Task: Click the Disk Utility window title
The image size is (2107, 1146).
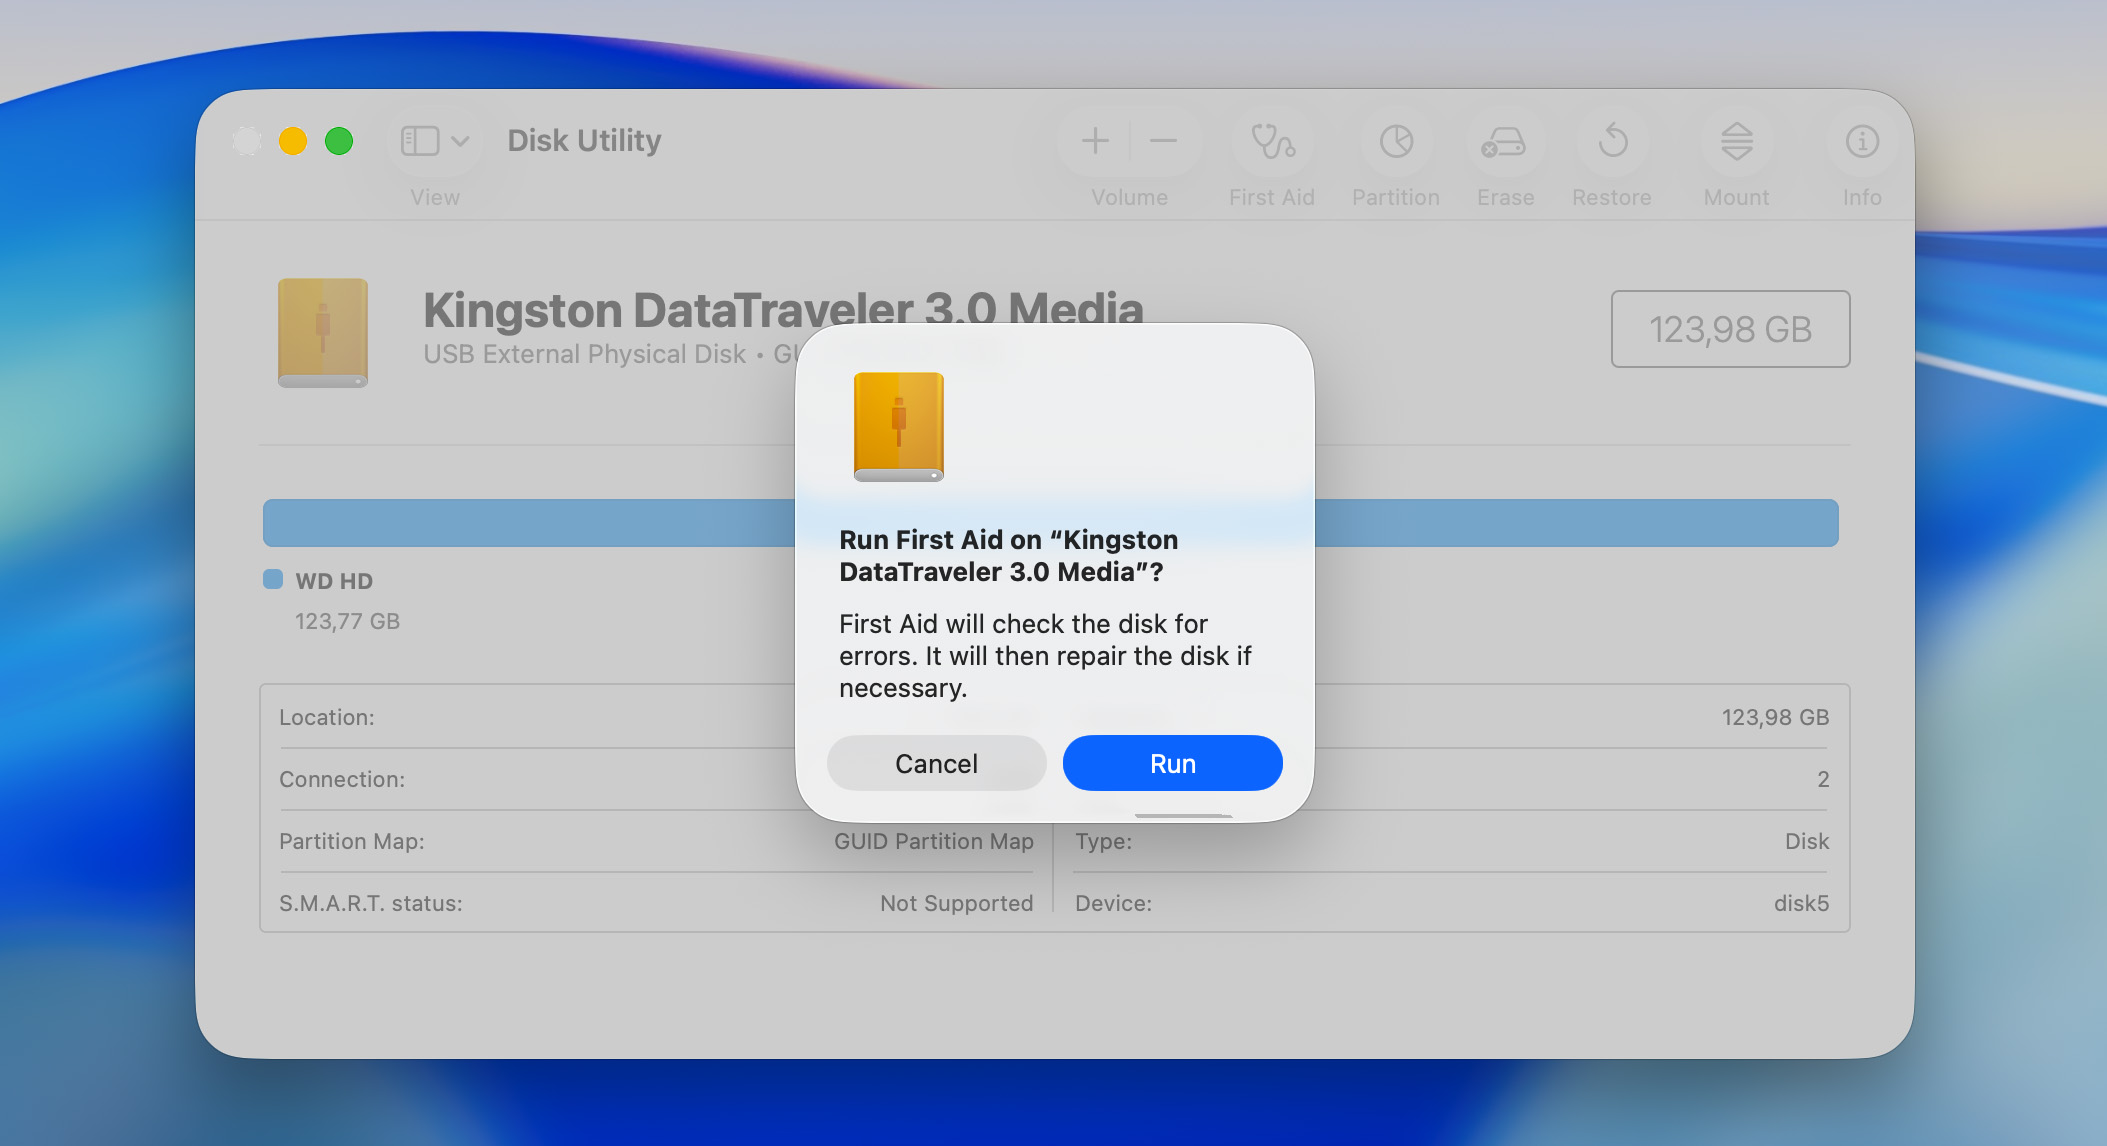Action: coord(584,140)
